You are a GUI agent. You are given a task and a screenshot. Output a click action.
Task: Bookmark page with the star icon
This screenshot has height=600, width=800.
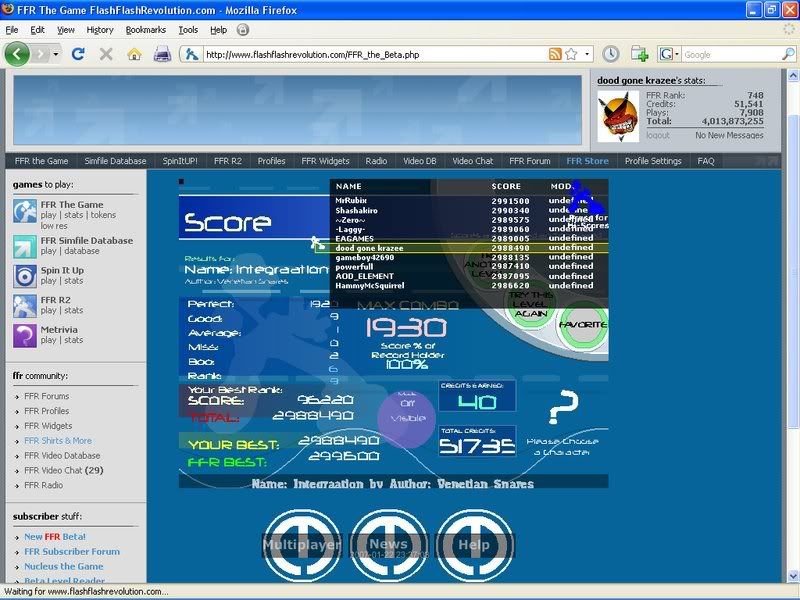(x=571, y=54)
